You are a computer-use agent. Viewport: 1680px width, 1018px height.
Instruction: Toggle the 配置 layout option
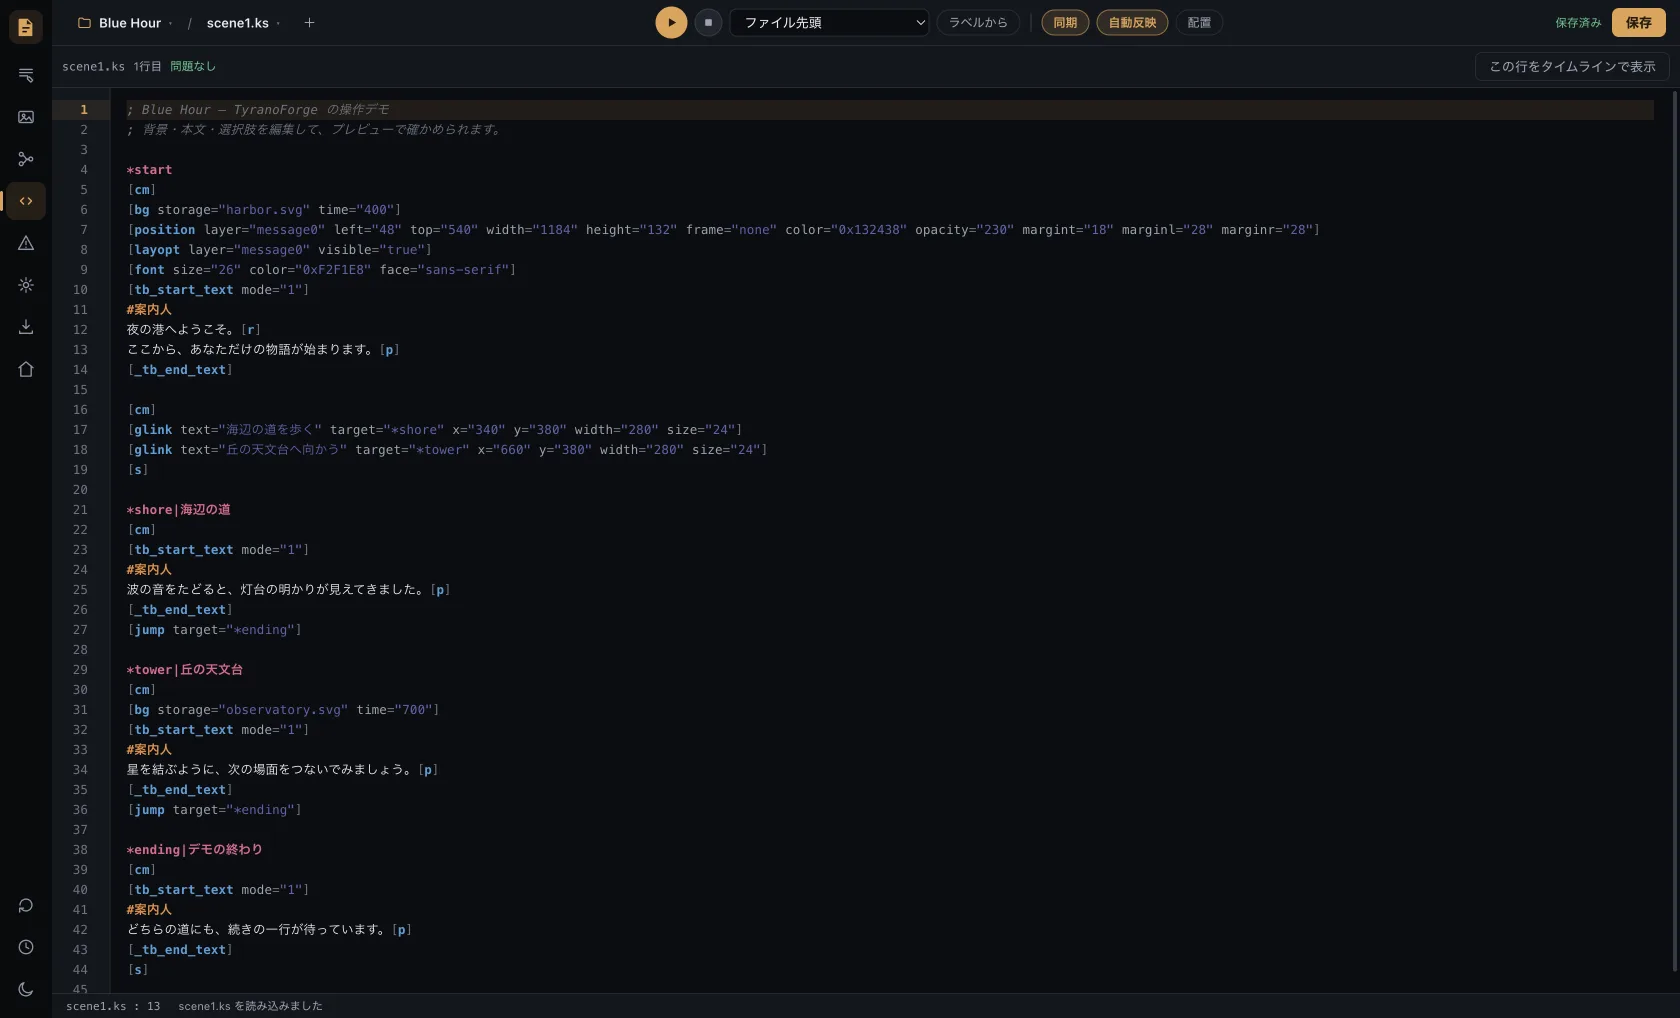[x=1199, y=22]
